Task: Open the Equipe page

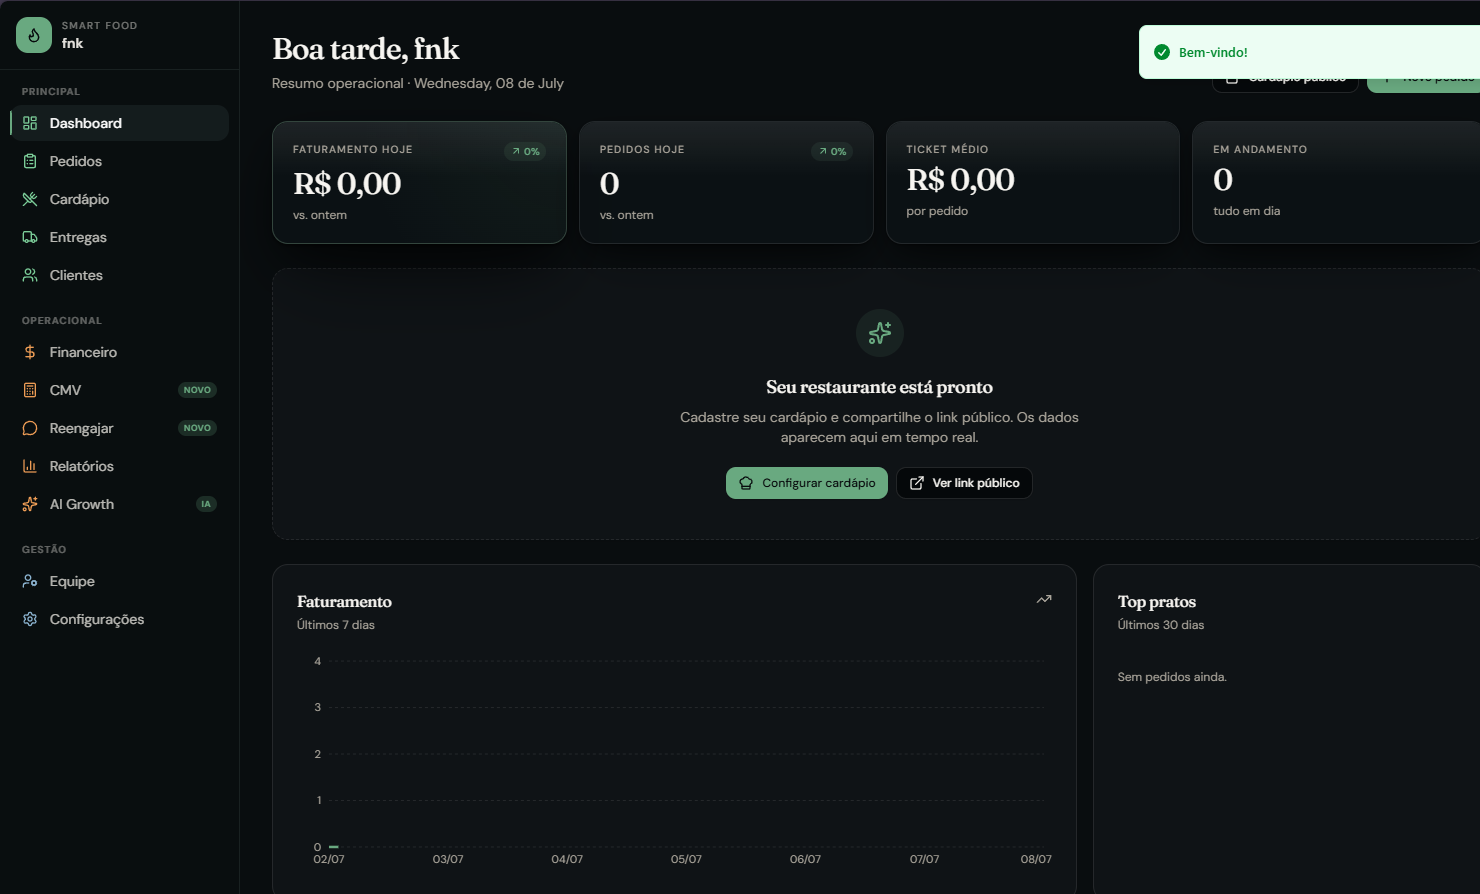Action: [119, 581]
